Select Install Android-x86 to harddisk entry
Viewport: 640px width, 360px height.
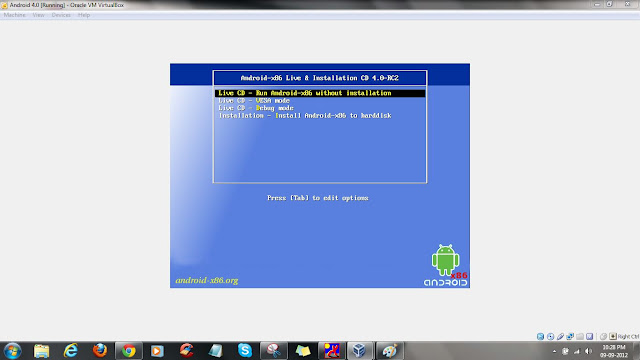(305, 116)
